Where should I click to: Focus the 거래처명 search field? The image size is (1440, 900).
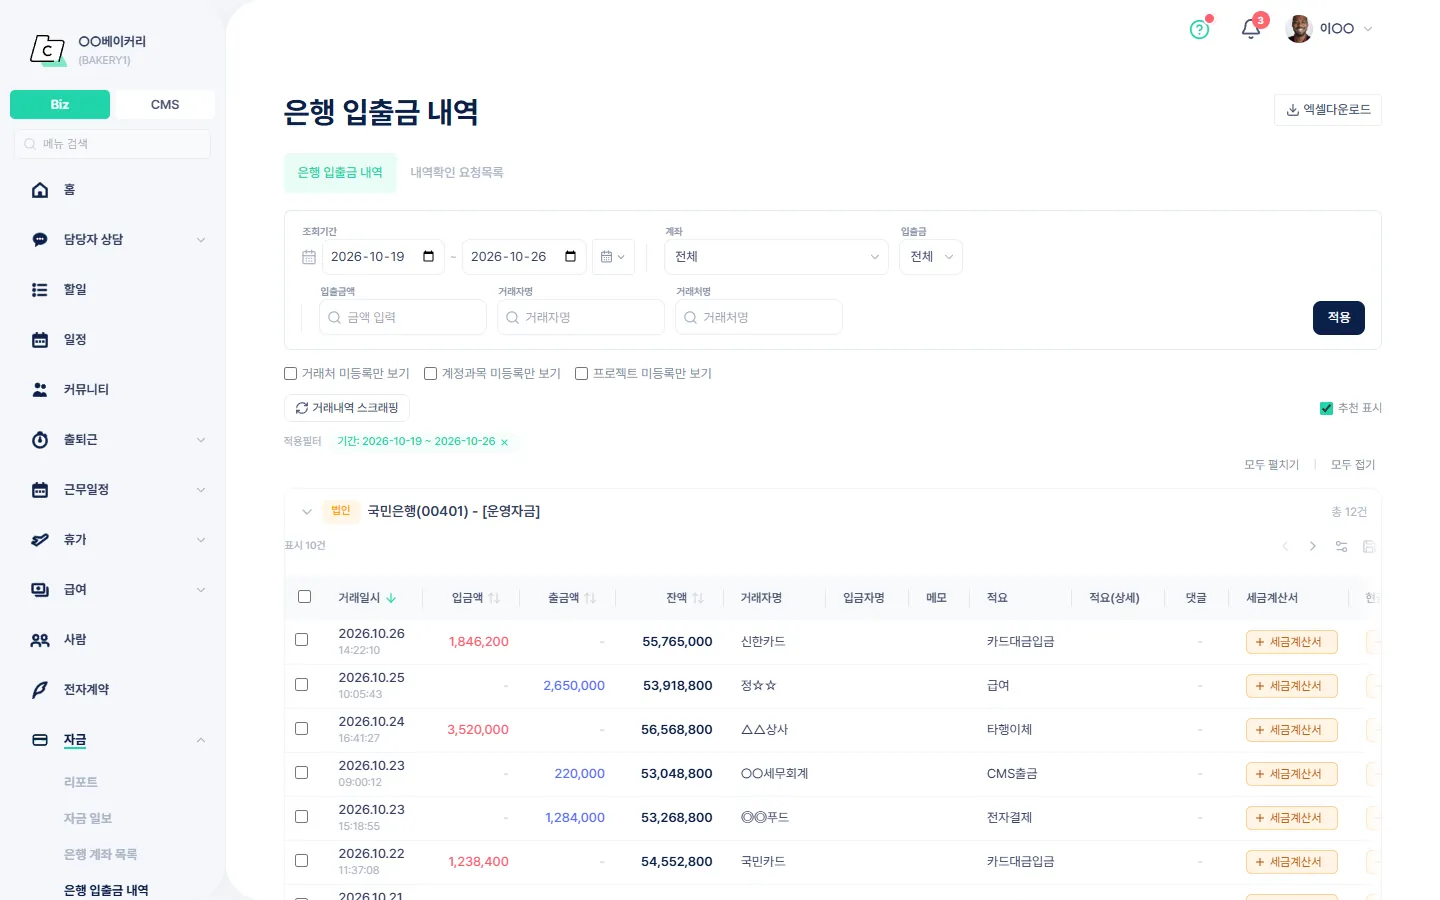coord(759,317)
